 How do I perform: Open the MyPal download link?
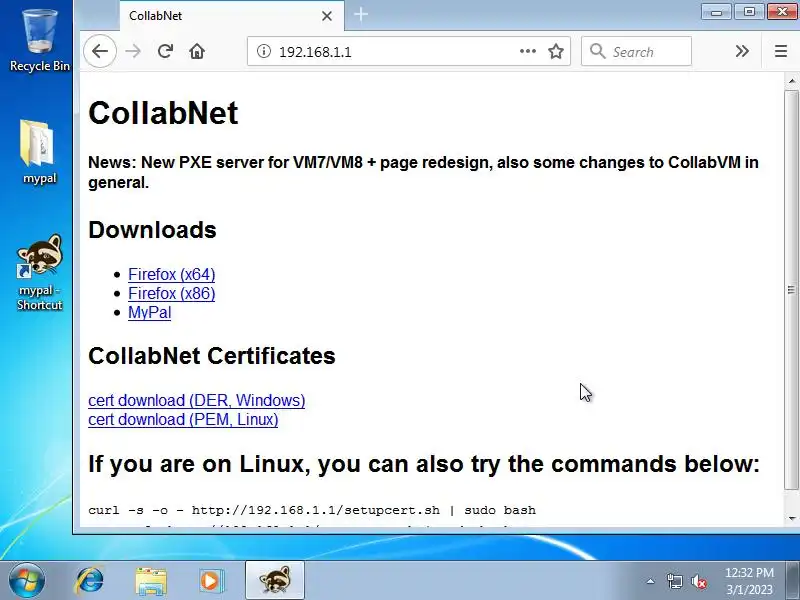149,312
